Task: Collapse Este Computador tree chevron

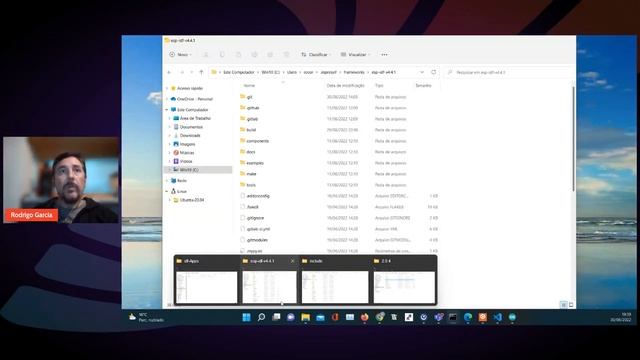Action: click(x=167, y=110)
